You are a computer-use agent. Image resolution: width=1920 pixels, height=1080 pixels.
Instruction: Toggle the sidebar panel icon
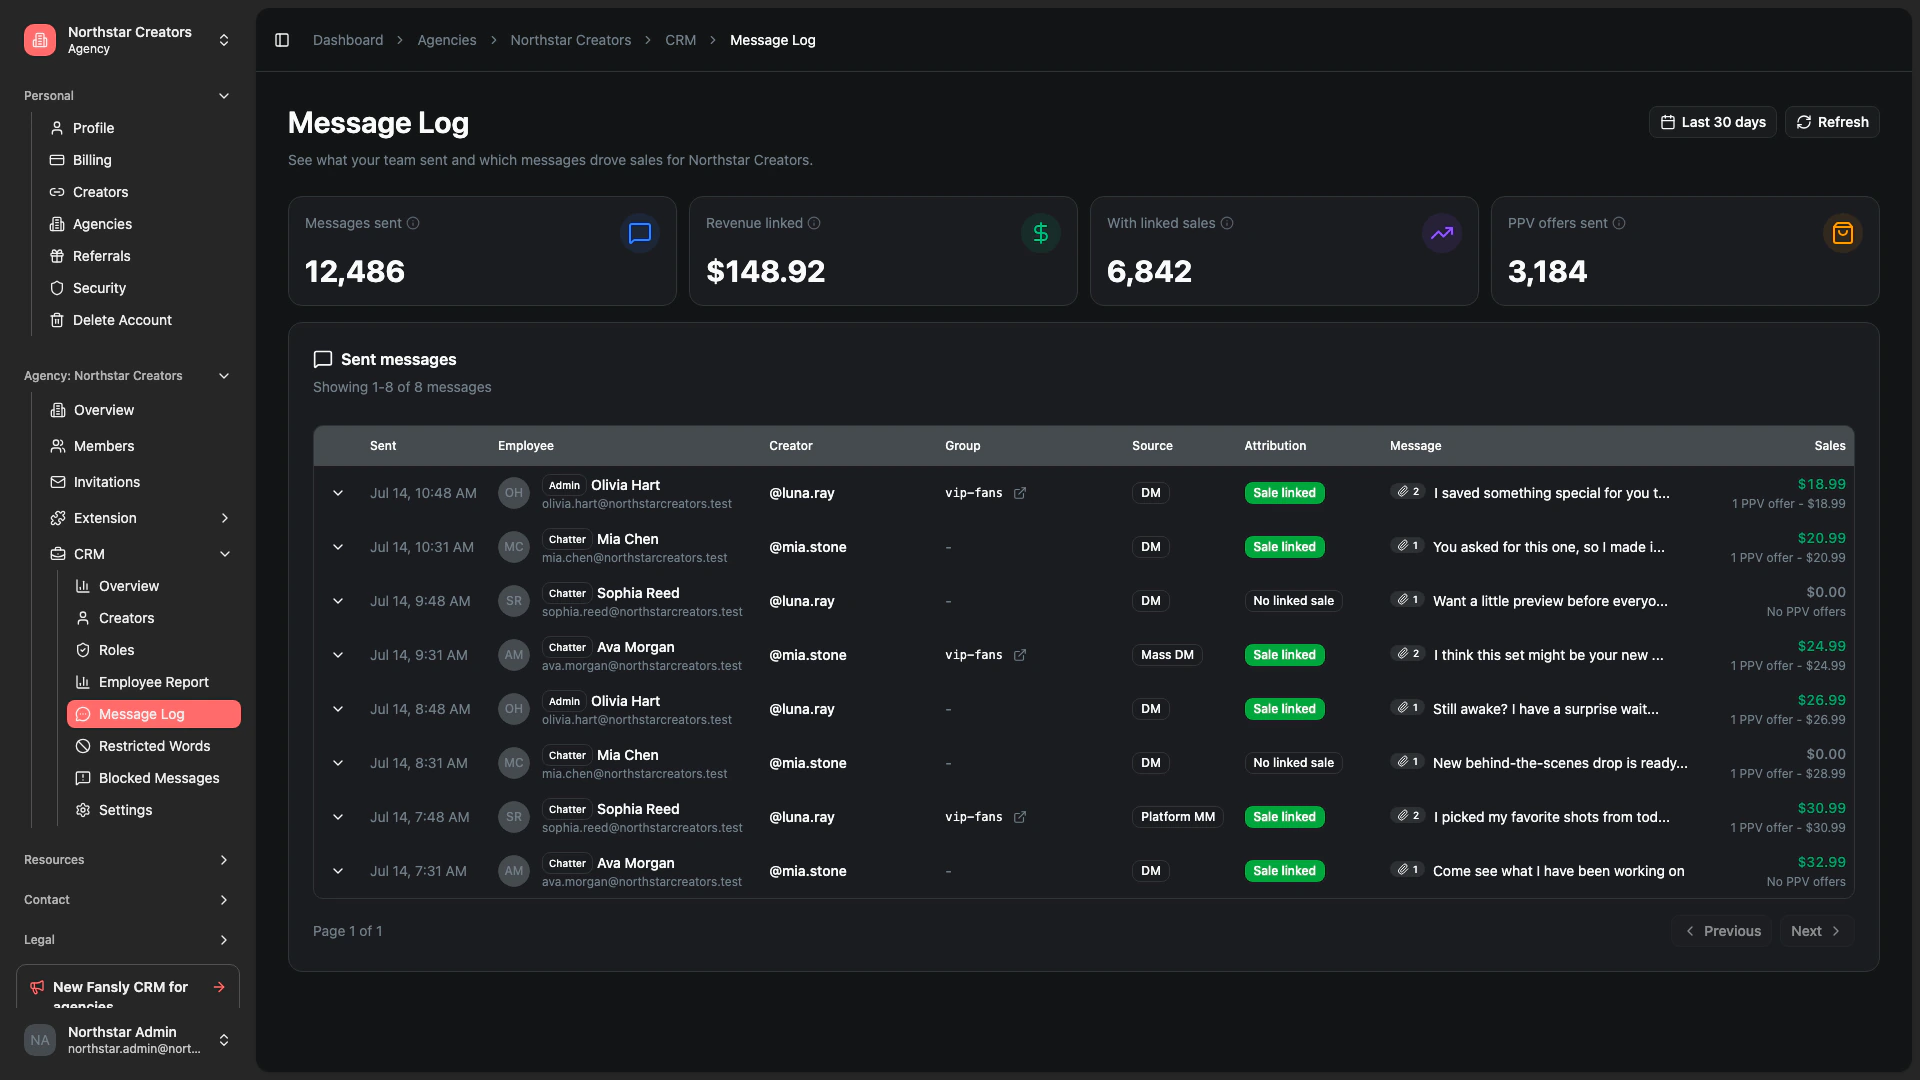pos(282,40)
